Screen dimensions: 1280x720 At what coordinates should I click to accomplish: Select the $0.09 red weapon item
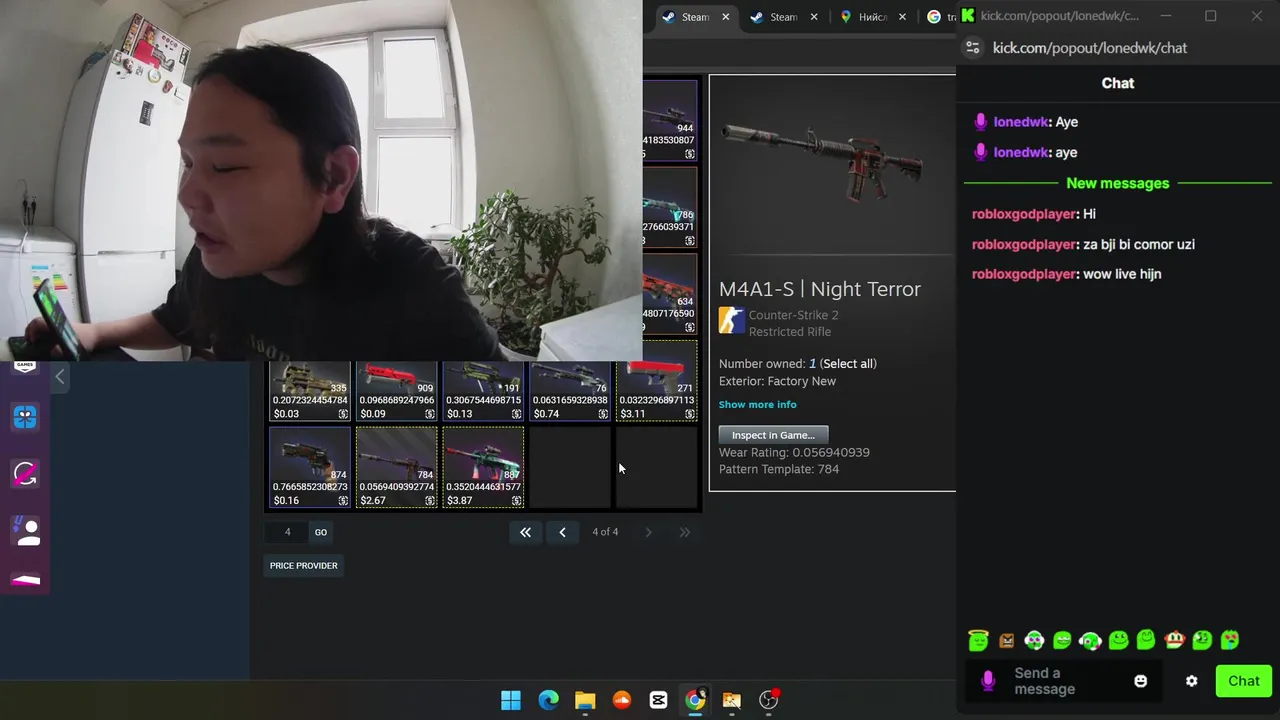tap(397, 391)
